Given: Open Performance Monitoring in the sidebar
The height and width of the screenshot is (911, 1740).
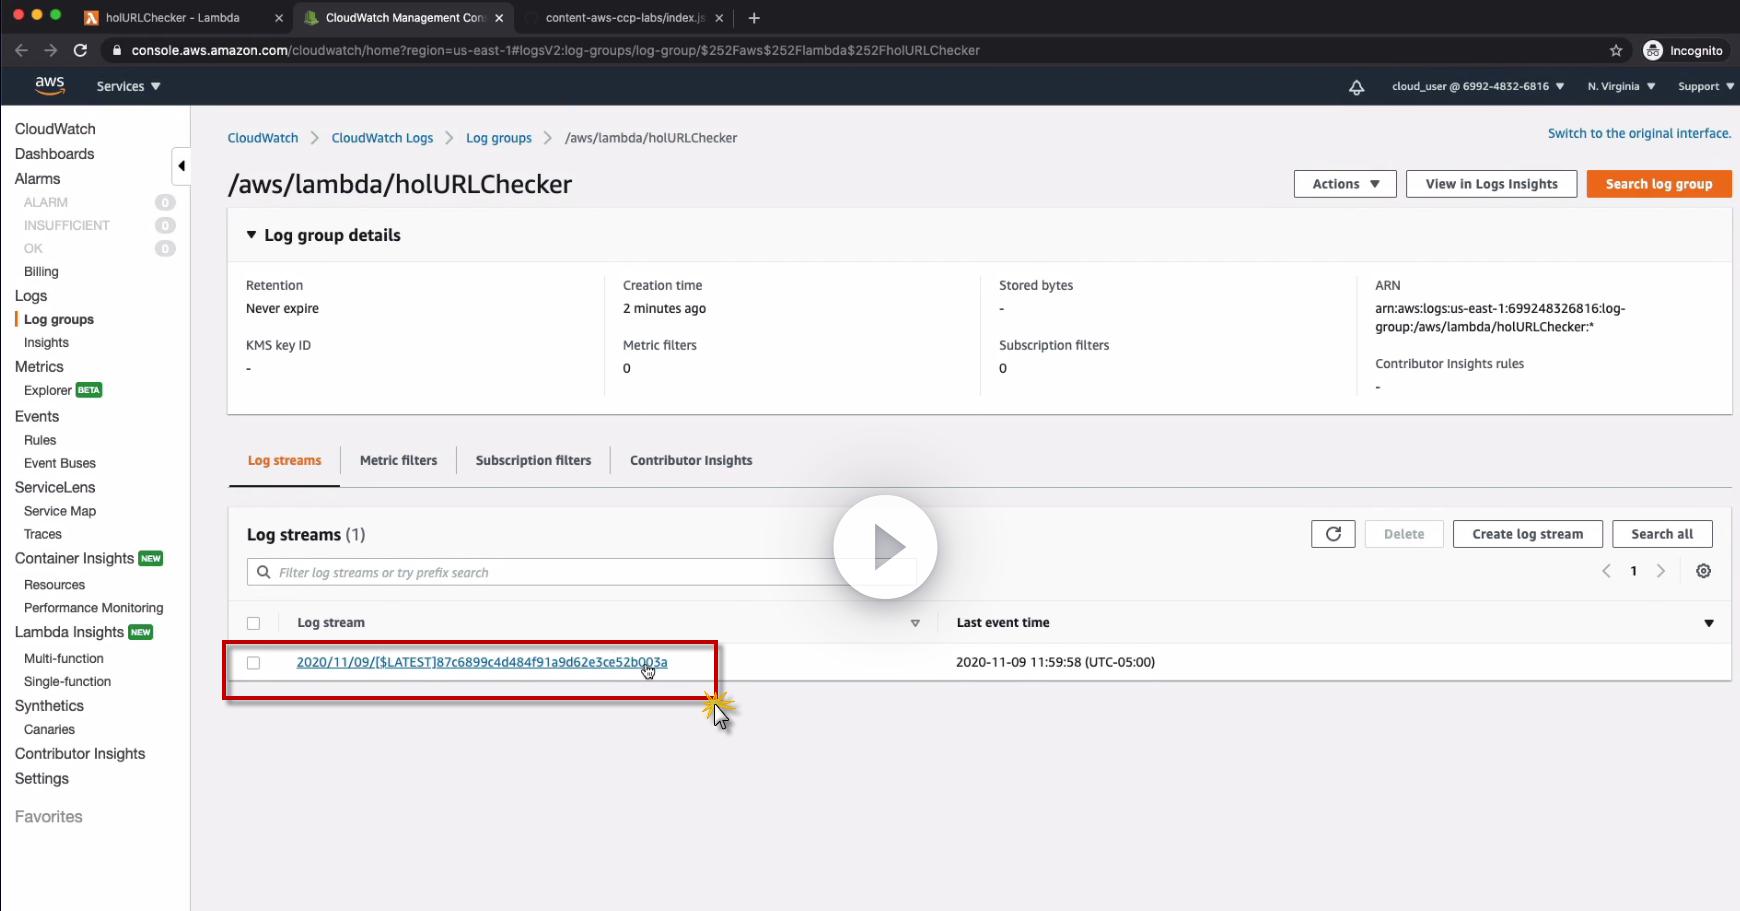Looking at the screenshot, I should [x=94, y=608].
